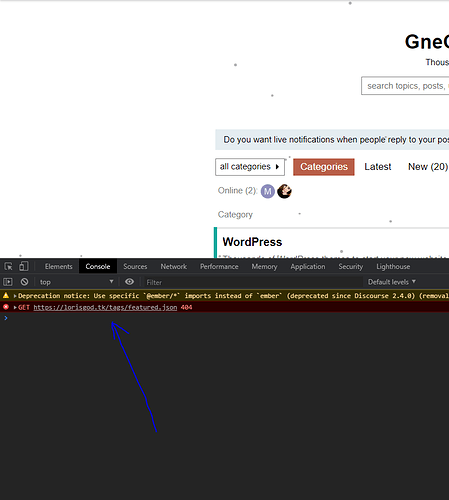This screenshot has height=500, width=449.
Task: Expand the deprecation notice message arrow
Action: click(15, 296)
